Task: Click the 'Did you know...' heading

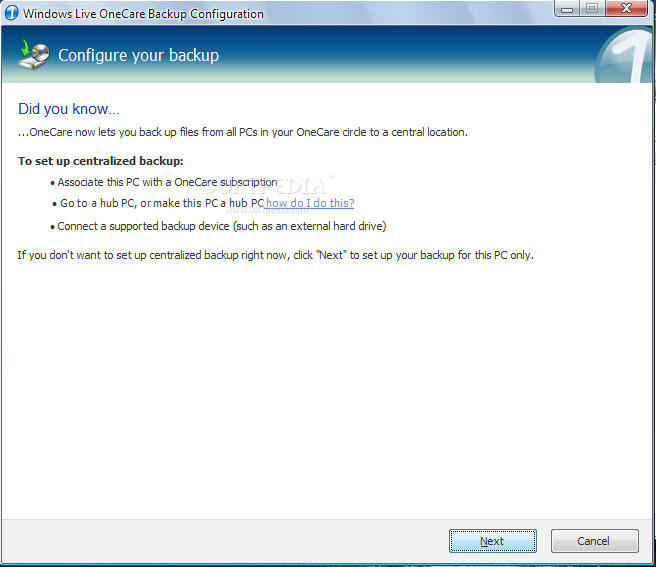Action: (x=69, y=109)
